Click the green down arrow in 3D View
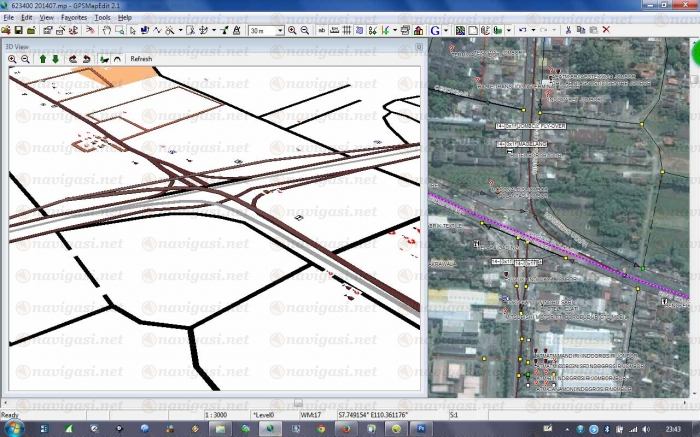The height and width of the screenshot is (437, 700). pyautogui.click(x=56, y=59)
